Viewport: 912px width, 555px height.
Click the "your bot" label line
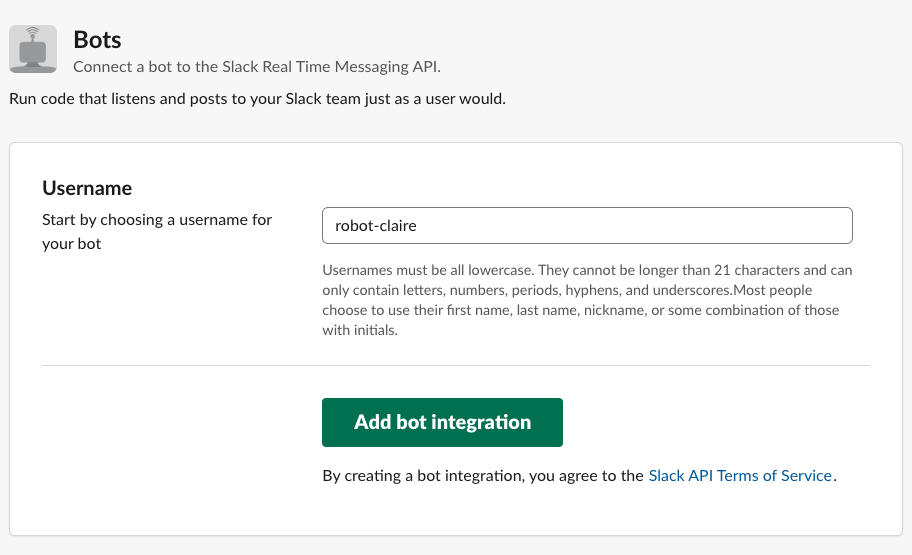click(x=71, y=243)
